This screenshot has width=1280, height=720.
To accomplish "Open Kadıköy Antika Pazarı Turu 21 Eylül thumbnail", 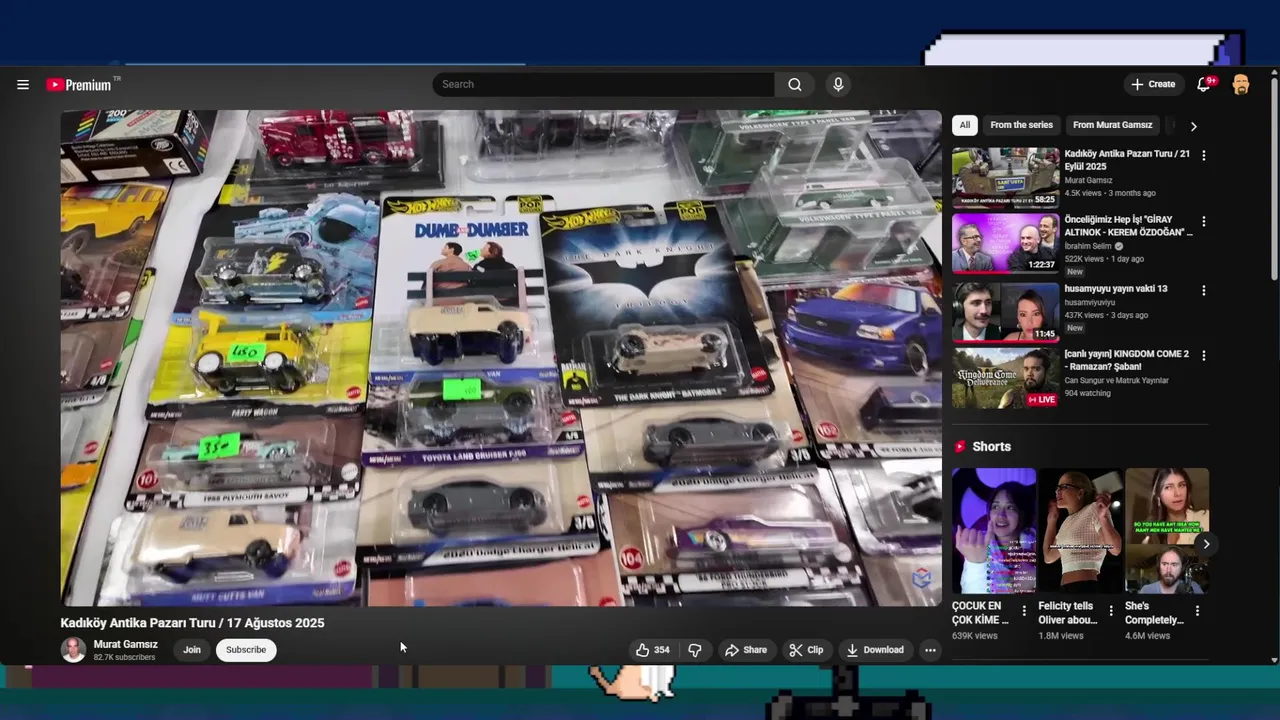I will [1006, 177].
